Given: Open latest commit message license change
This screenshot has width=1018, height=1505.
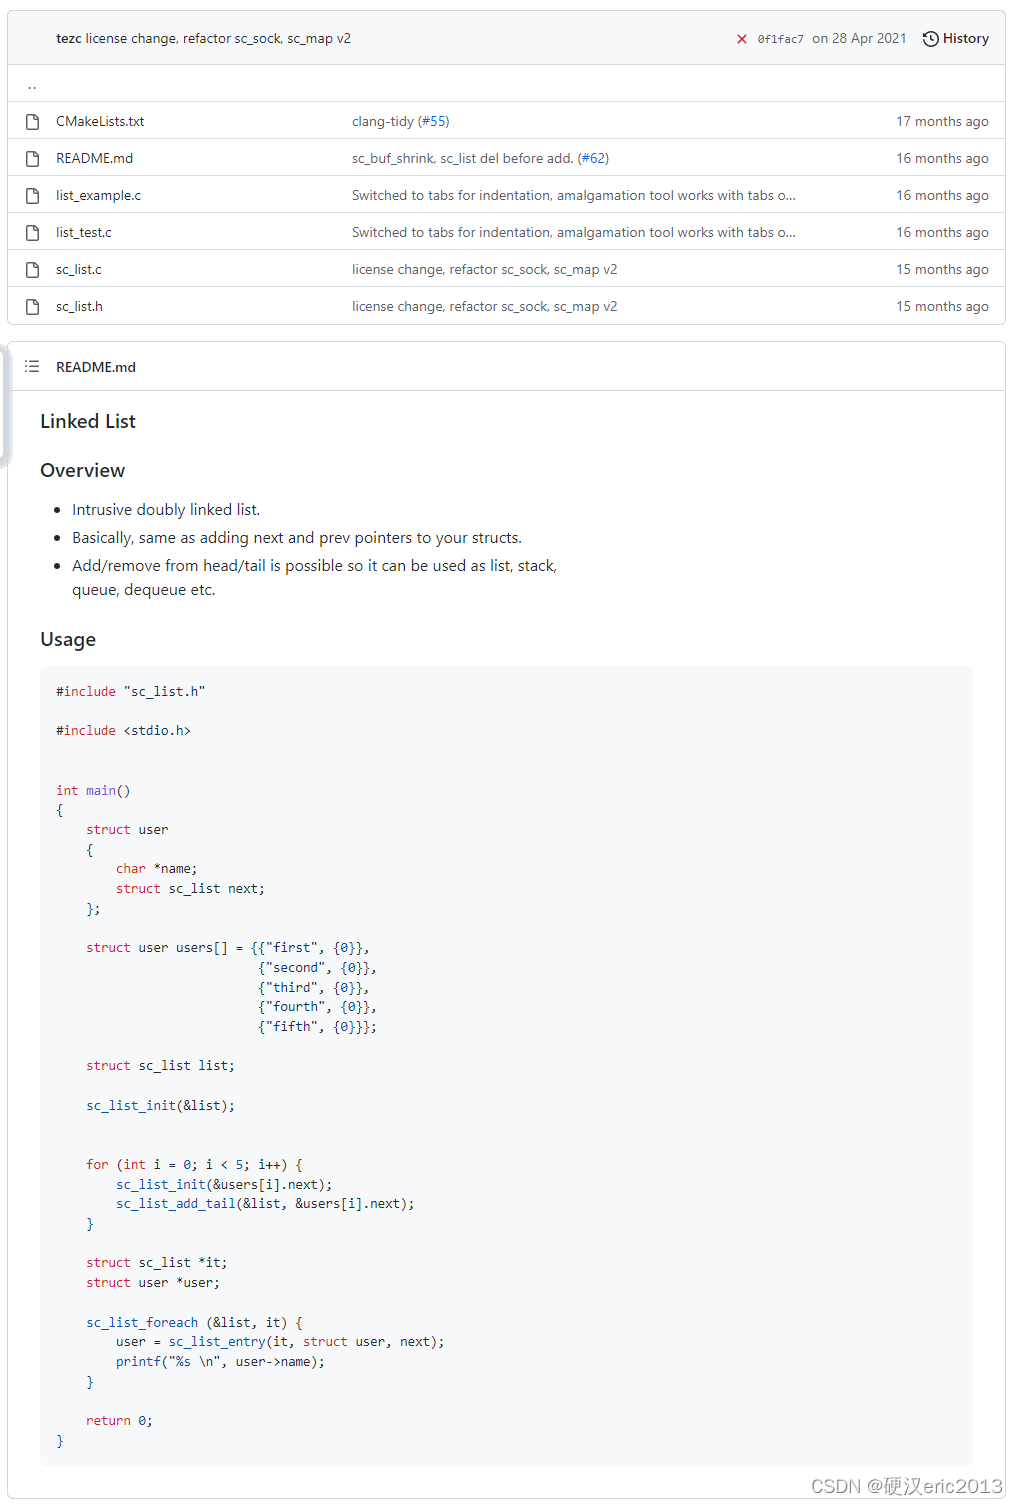Looking at the screenshot, I should [x=218, y=38].
